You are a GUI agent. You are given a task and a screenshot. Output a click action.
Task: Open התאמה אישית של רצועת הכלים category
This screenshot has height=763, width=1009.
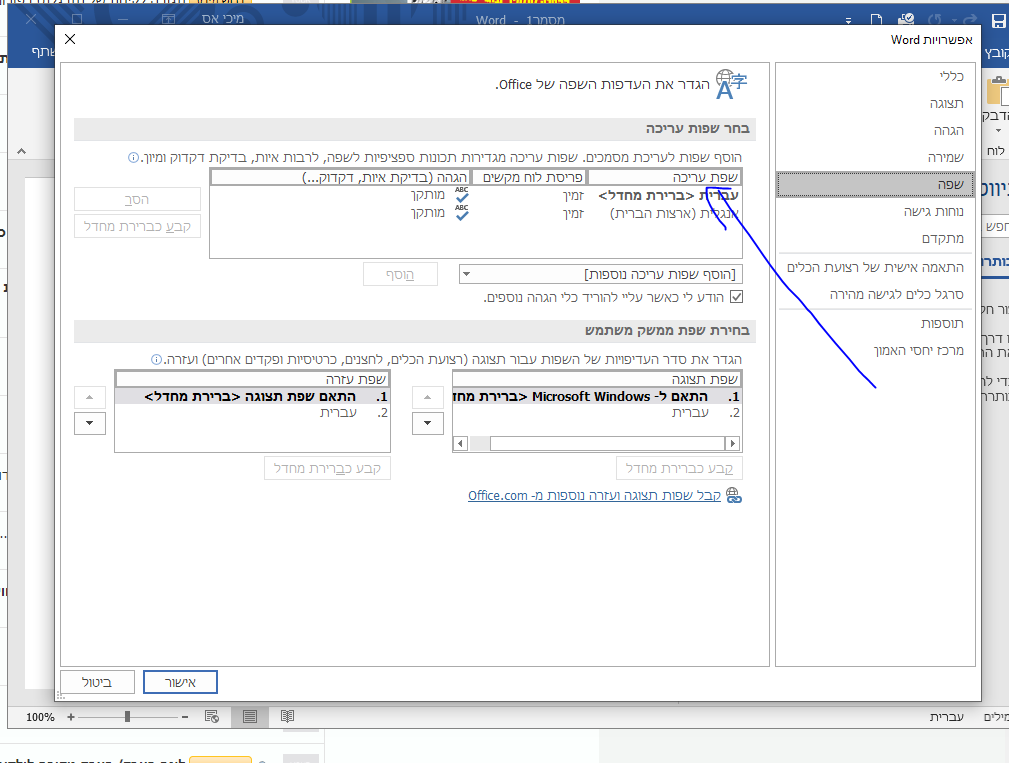pos(875,268)
